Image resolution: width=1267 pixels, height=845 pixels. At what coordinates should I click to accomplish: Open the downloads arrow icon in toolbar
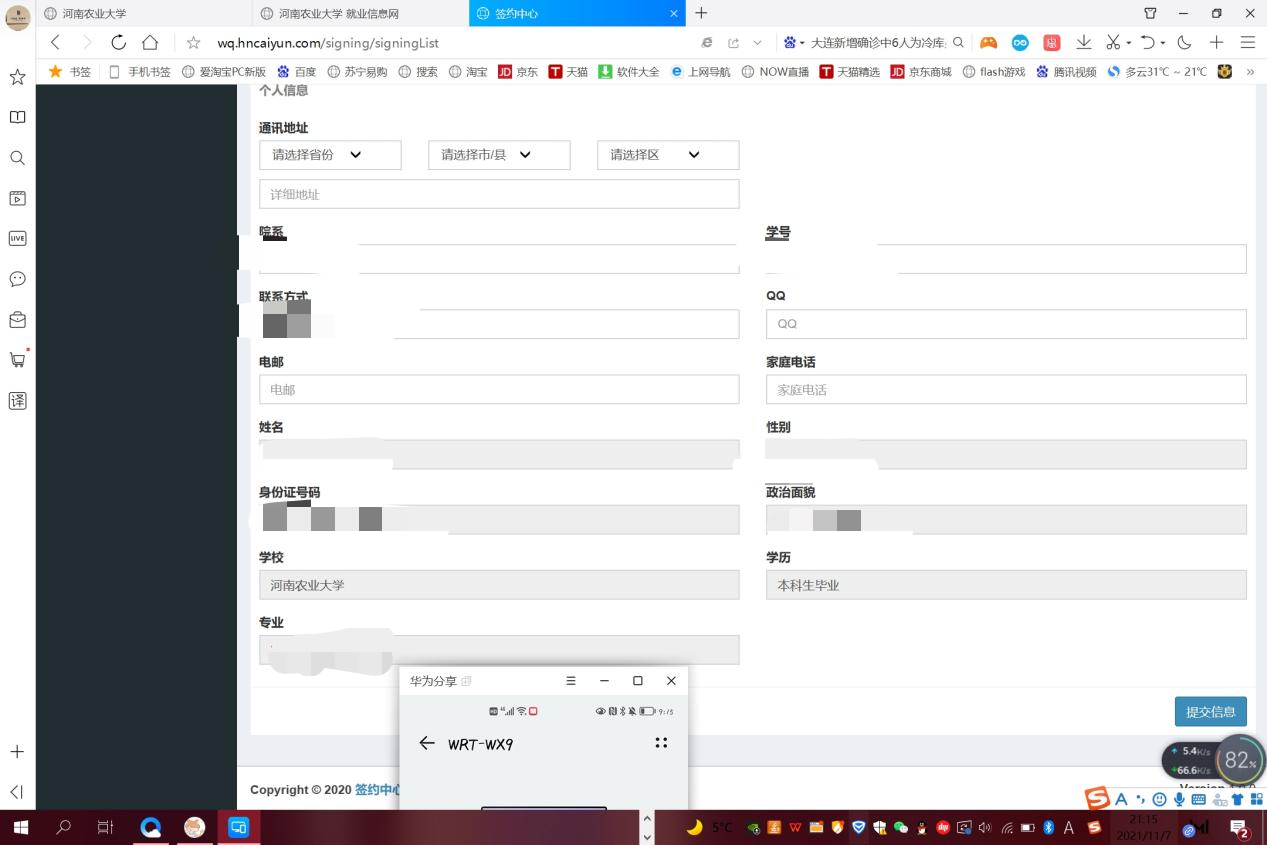[1083, 42]
